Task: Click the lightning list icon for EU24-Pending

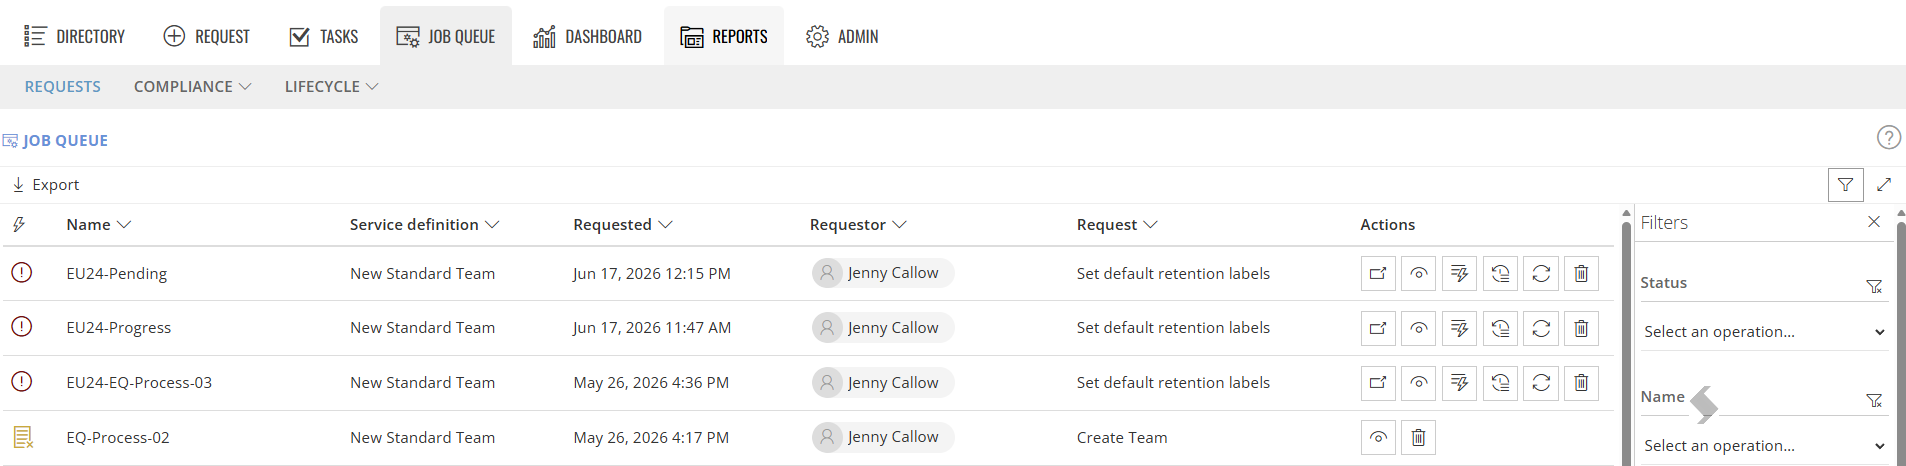Action: pyautogui.click(x=1459, y=273)
